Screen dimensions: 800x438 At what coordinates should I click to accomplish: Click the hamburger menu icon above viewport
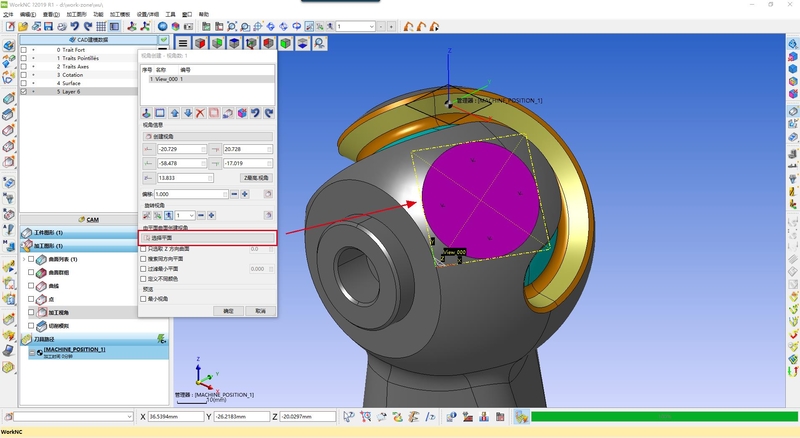[x=183, y=43]
